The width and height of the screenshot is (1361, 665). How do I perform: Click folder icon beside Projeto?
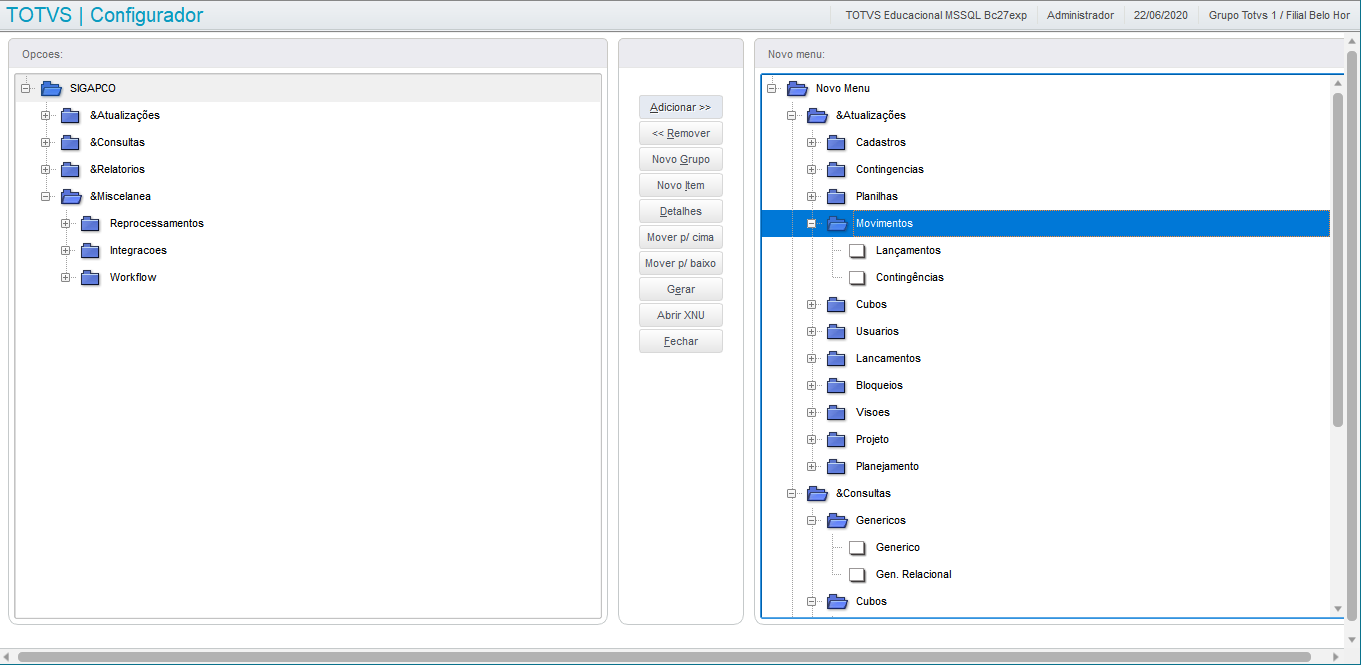click(x=836, y=439)
